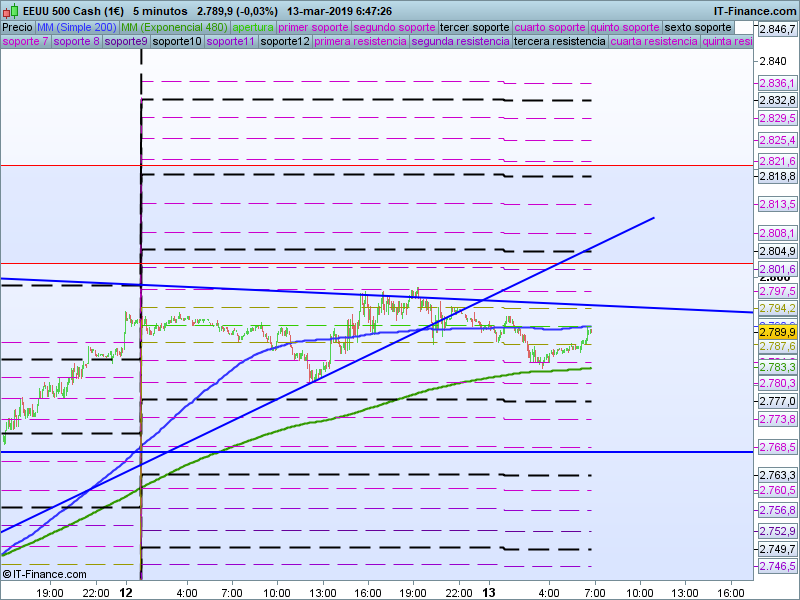Click the 2.813,5 price label
The height and width of the screenshot is (600, 800).
[777, 204]
